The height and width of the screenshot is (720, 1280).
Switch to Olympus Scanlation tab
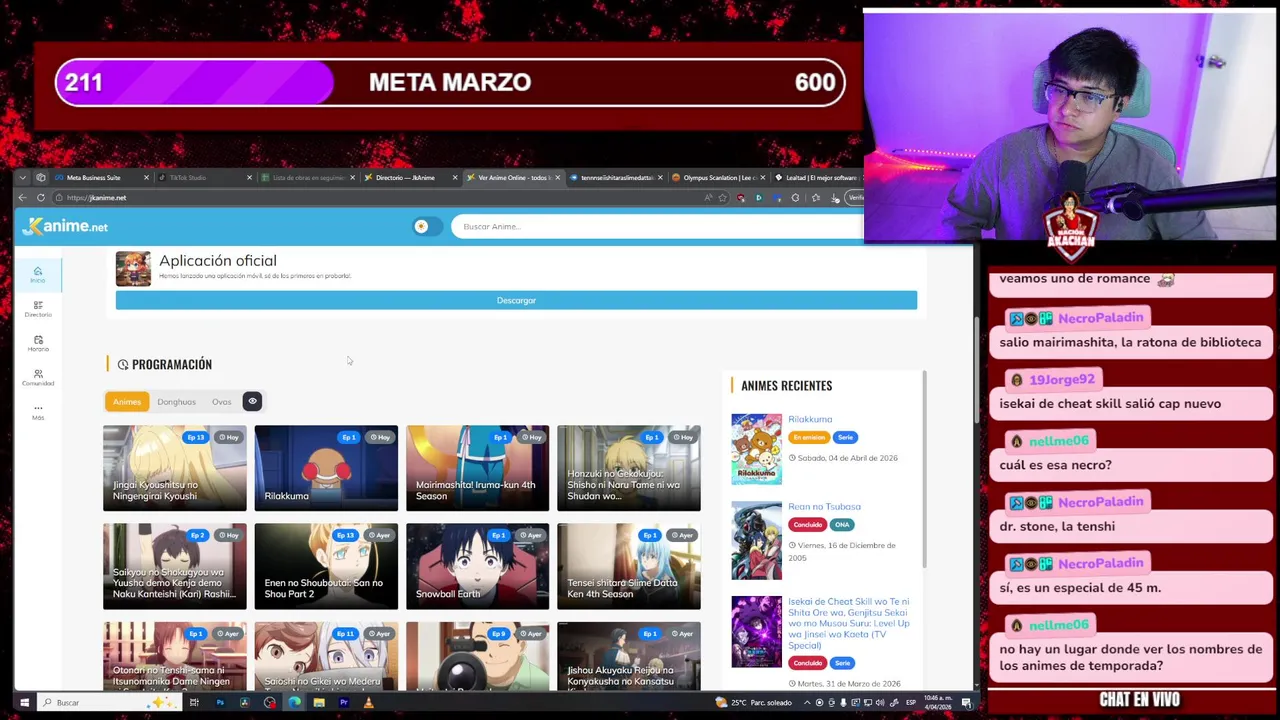point(718,177)
